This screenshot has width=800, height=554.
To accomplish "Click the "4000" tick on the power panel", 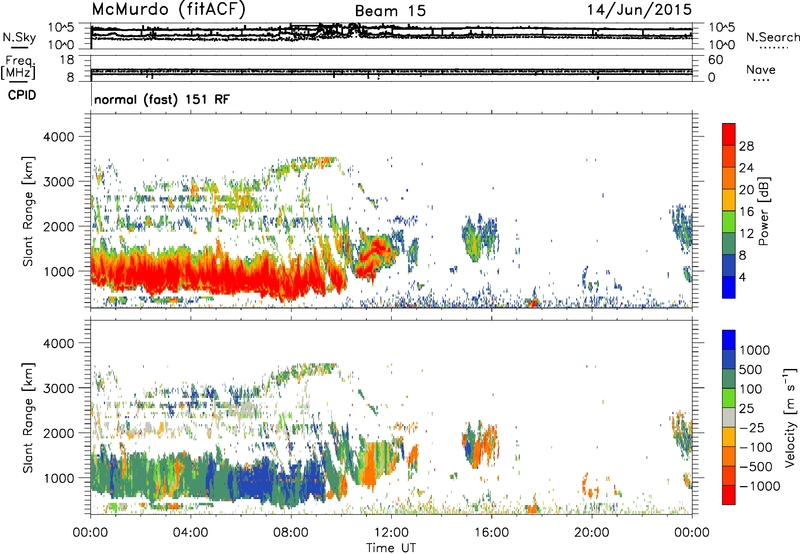I will click(x=59, y=137).
